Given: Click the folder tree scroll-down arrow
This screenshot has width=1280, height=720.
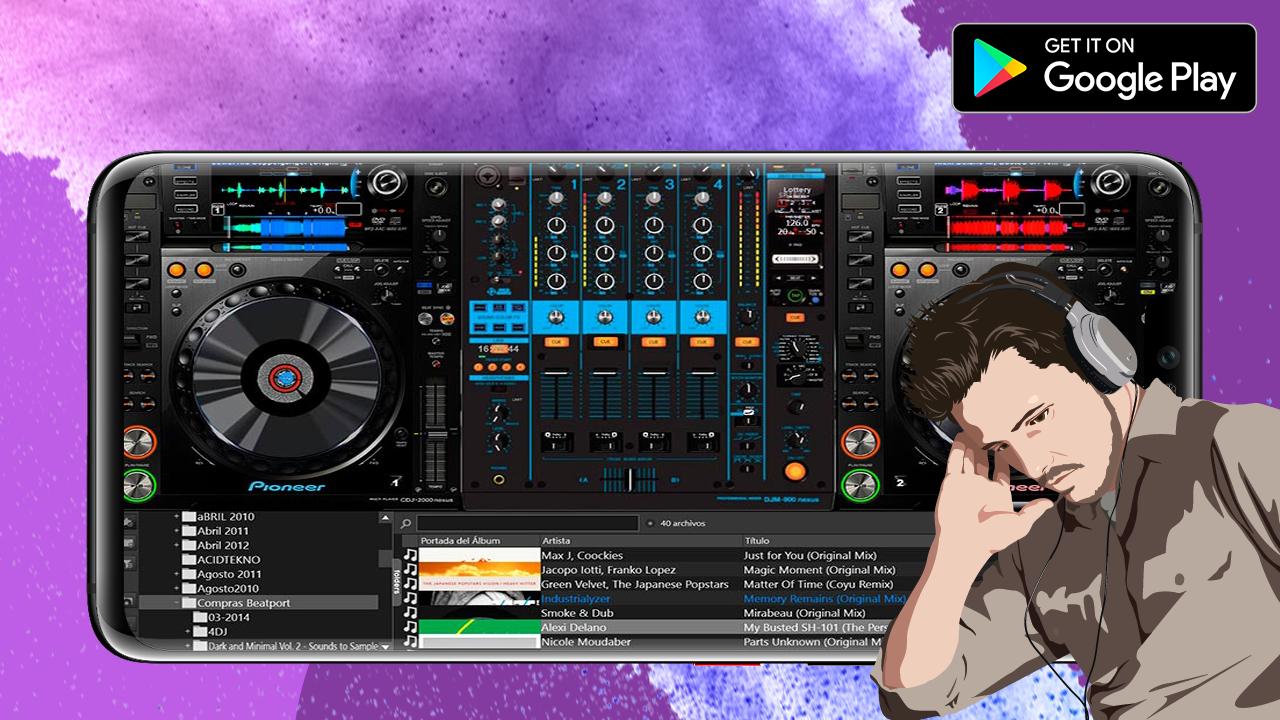Looking at the screenshot, I should point(386,646).
